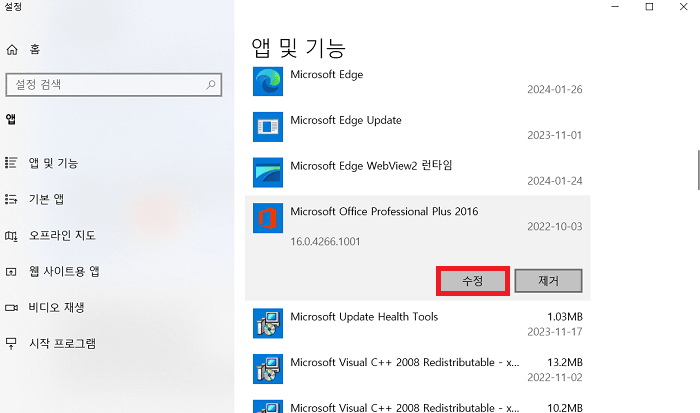Minimize the 설정 window

[615, 7]
